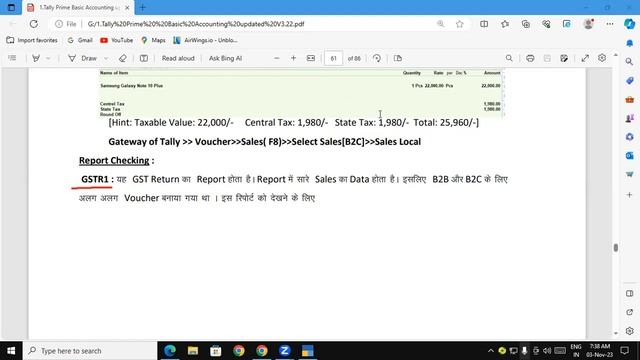Open new browser tab
This screenshot has width=640, height=360.
click(x=142, y=7)
